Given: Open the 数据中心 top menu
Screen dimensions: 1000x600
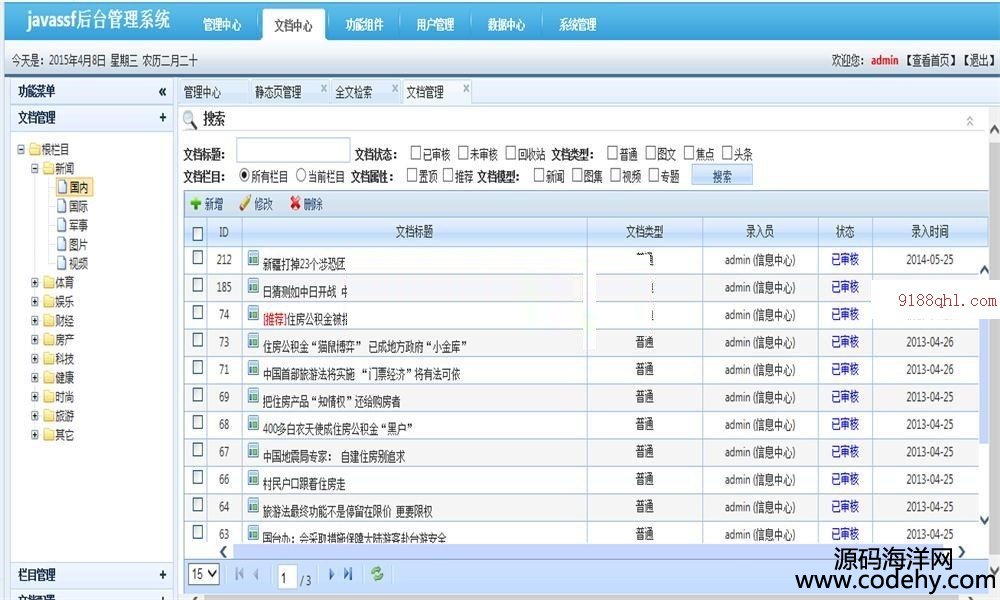Looking at the screenshot, I should [x=506, y=26].
